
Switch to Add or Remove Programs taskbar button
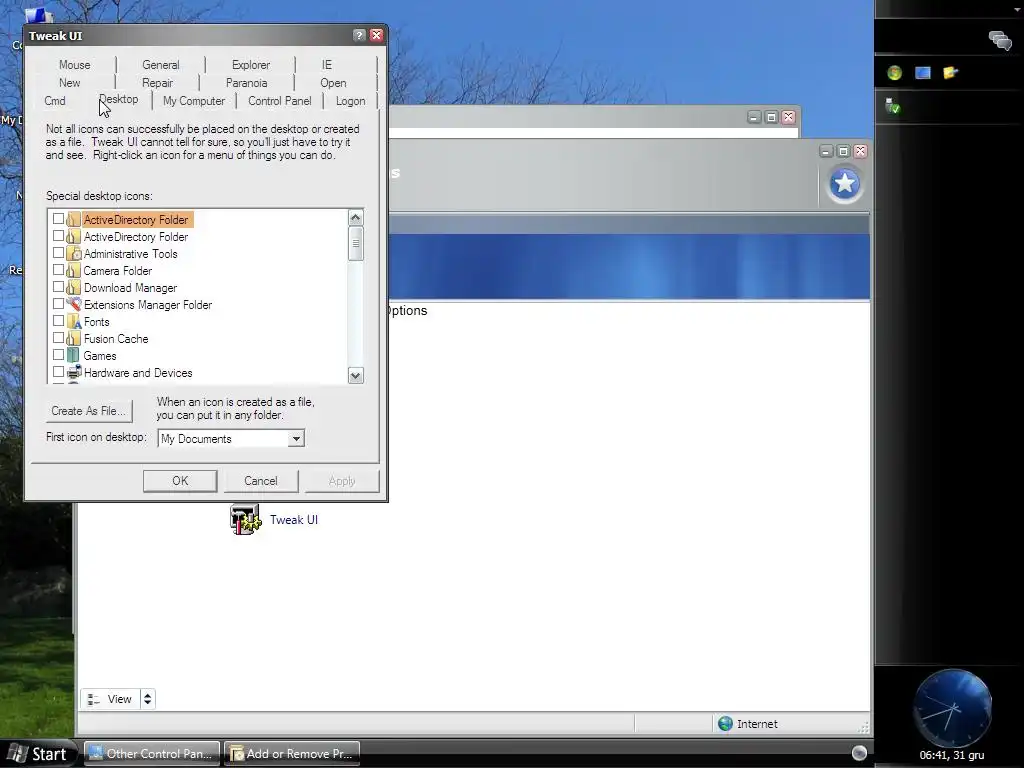(291, 754)
